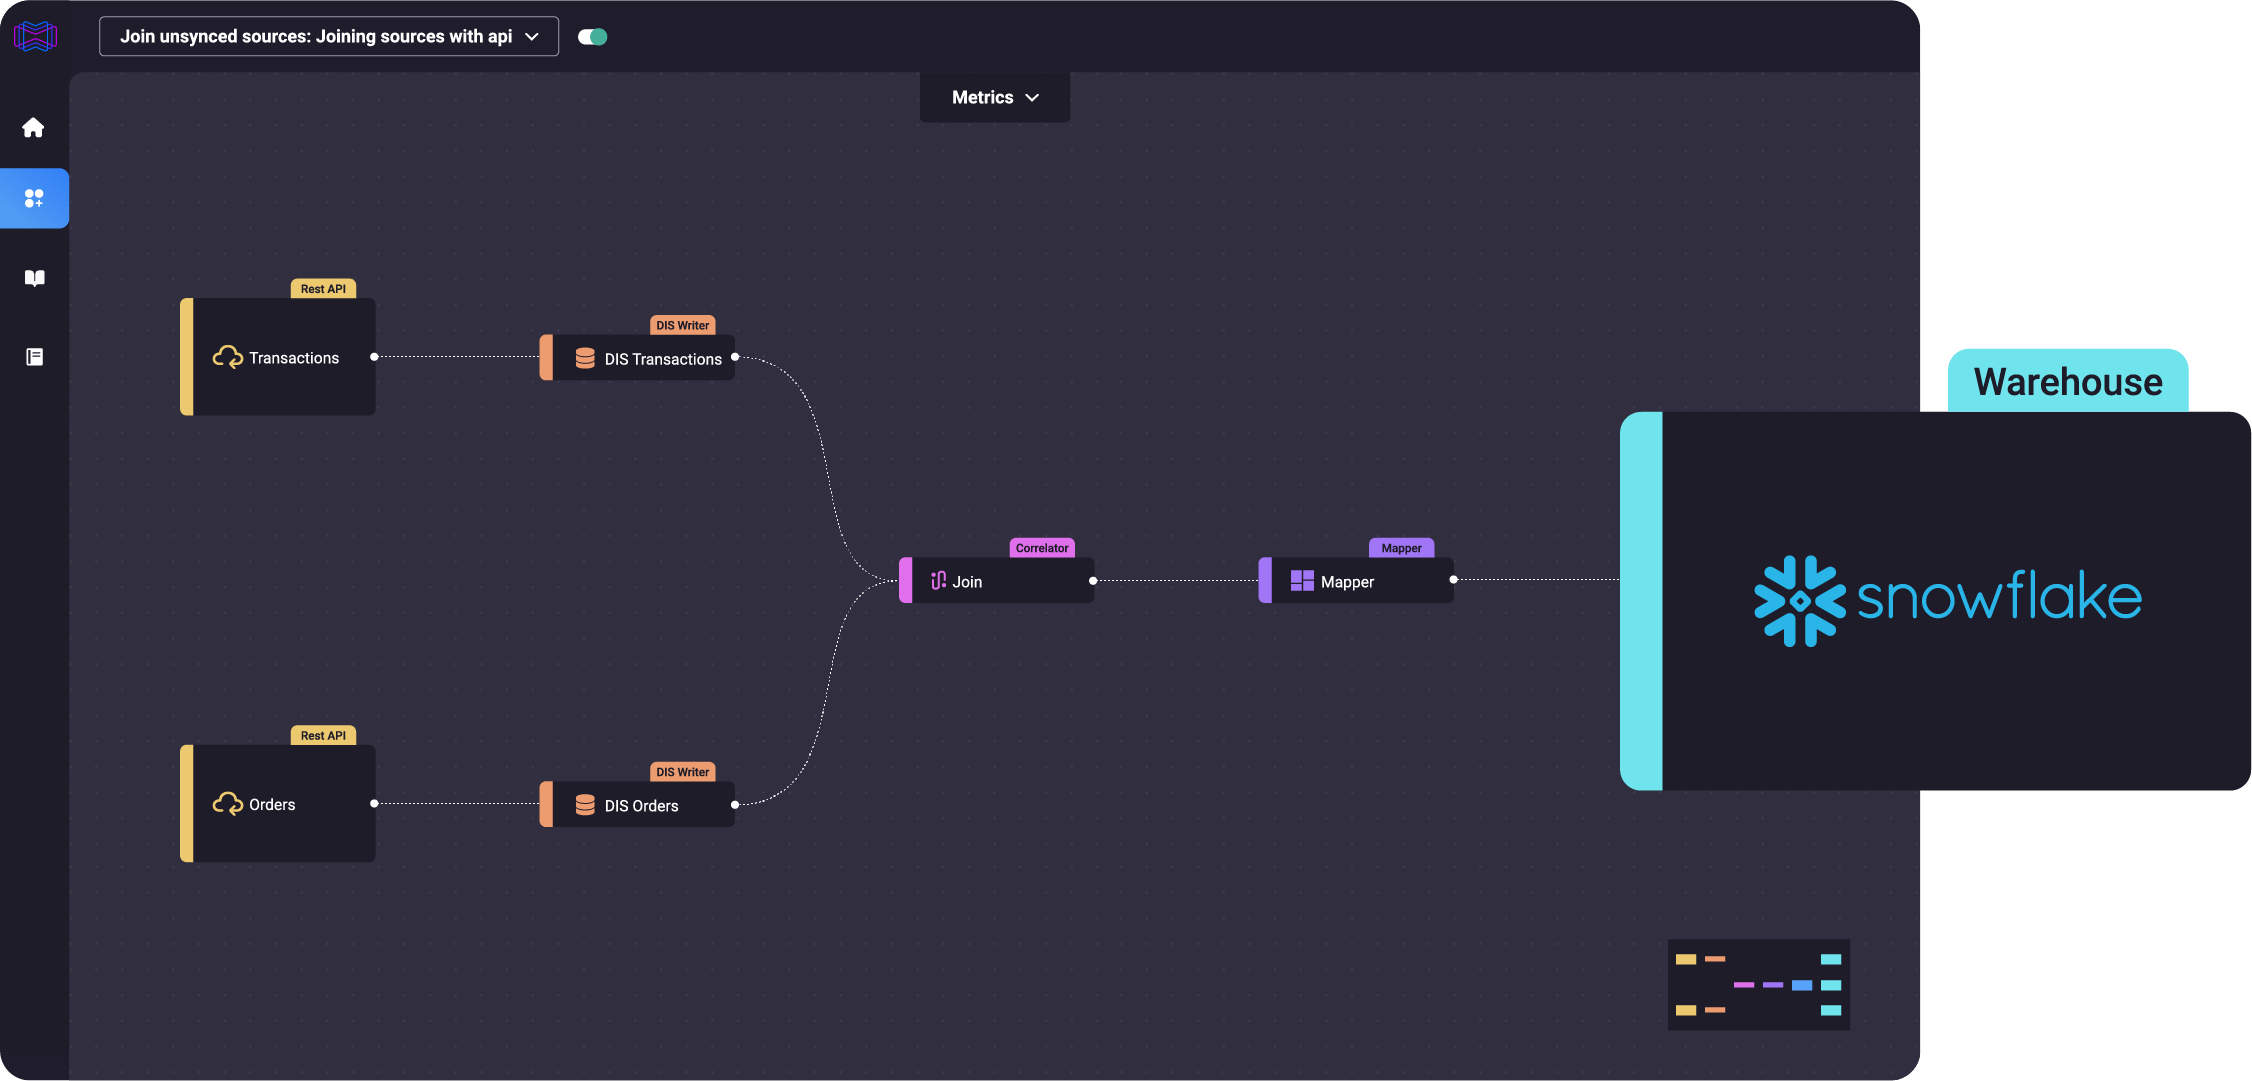Click the Correlator tag
The width and height of the screenshot is (2252, 1081).
pos(1042,548)
